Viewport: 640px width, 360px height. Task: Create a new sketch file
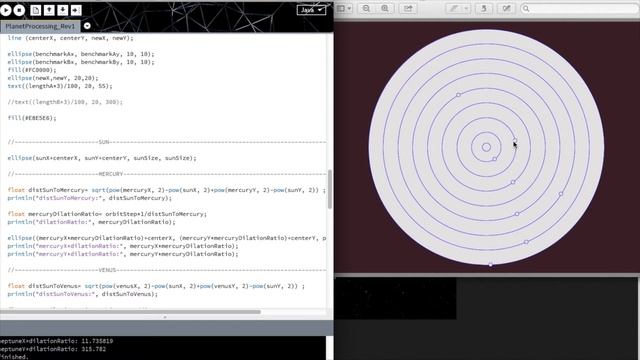tap(36, 10)
